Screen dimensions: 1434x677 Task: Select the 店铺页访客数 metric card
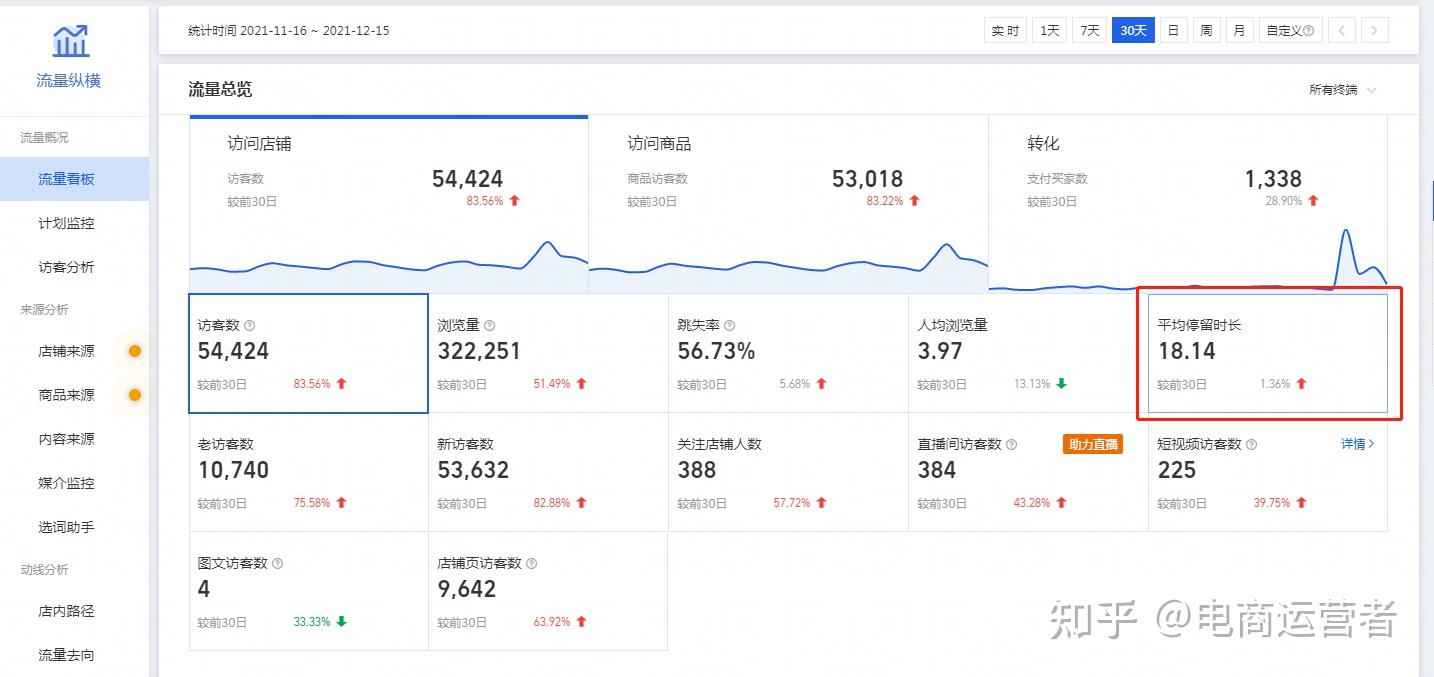548,591
